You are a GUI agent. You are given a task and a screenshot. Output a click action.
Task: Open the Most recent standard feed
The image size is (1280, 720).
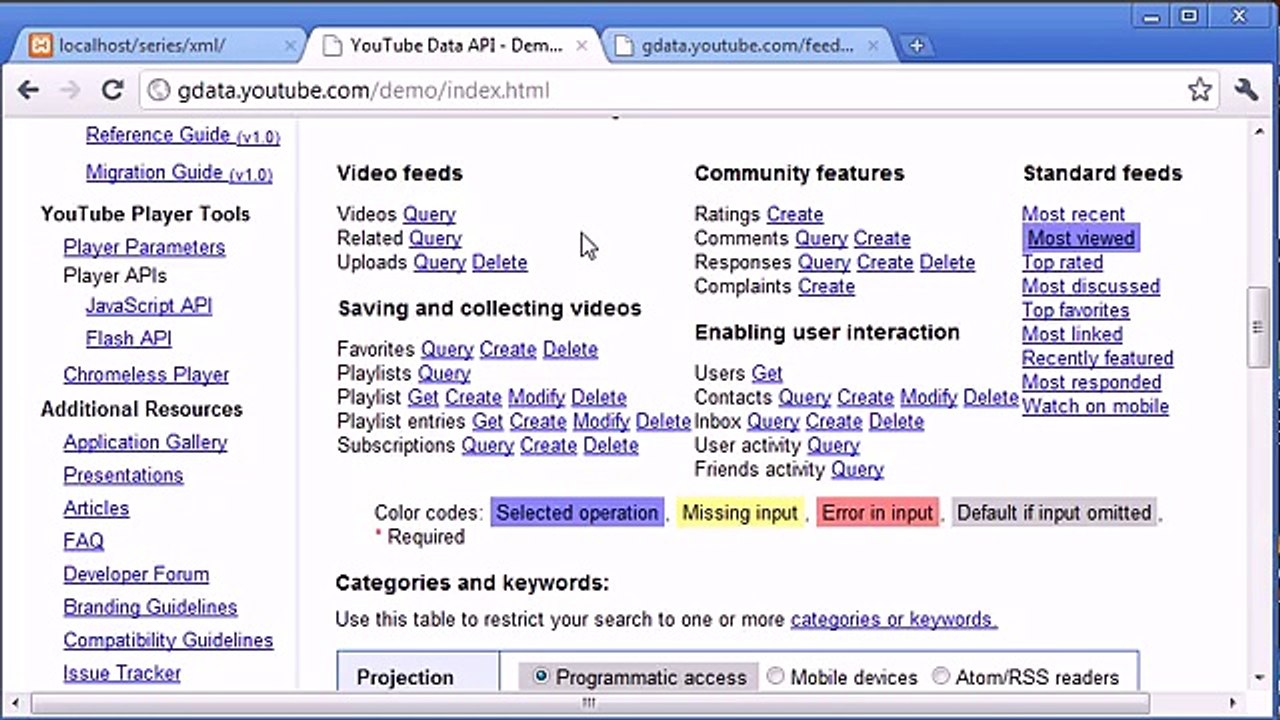coord(1073,214)
